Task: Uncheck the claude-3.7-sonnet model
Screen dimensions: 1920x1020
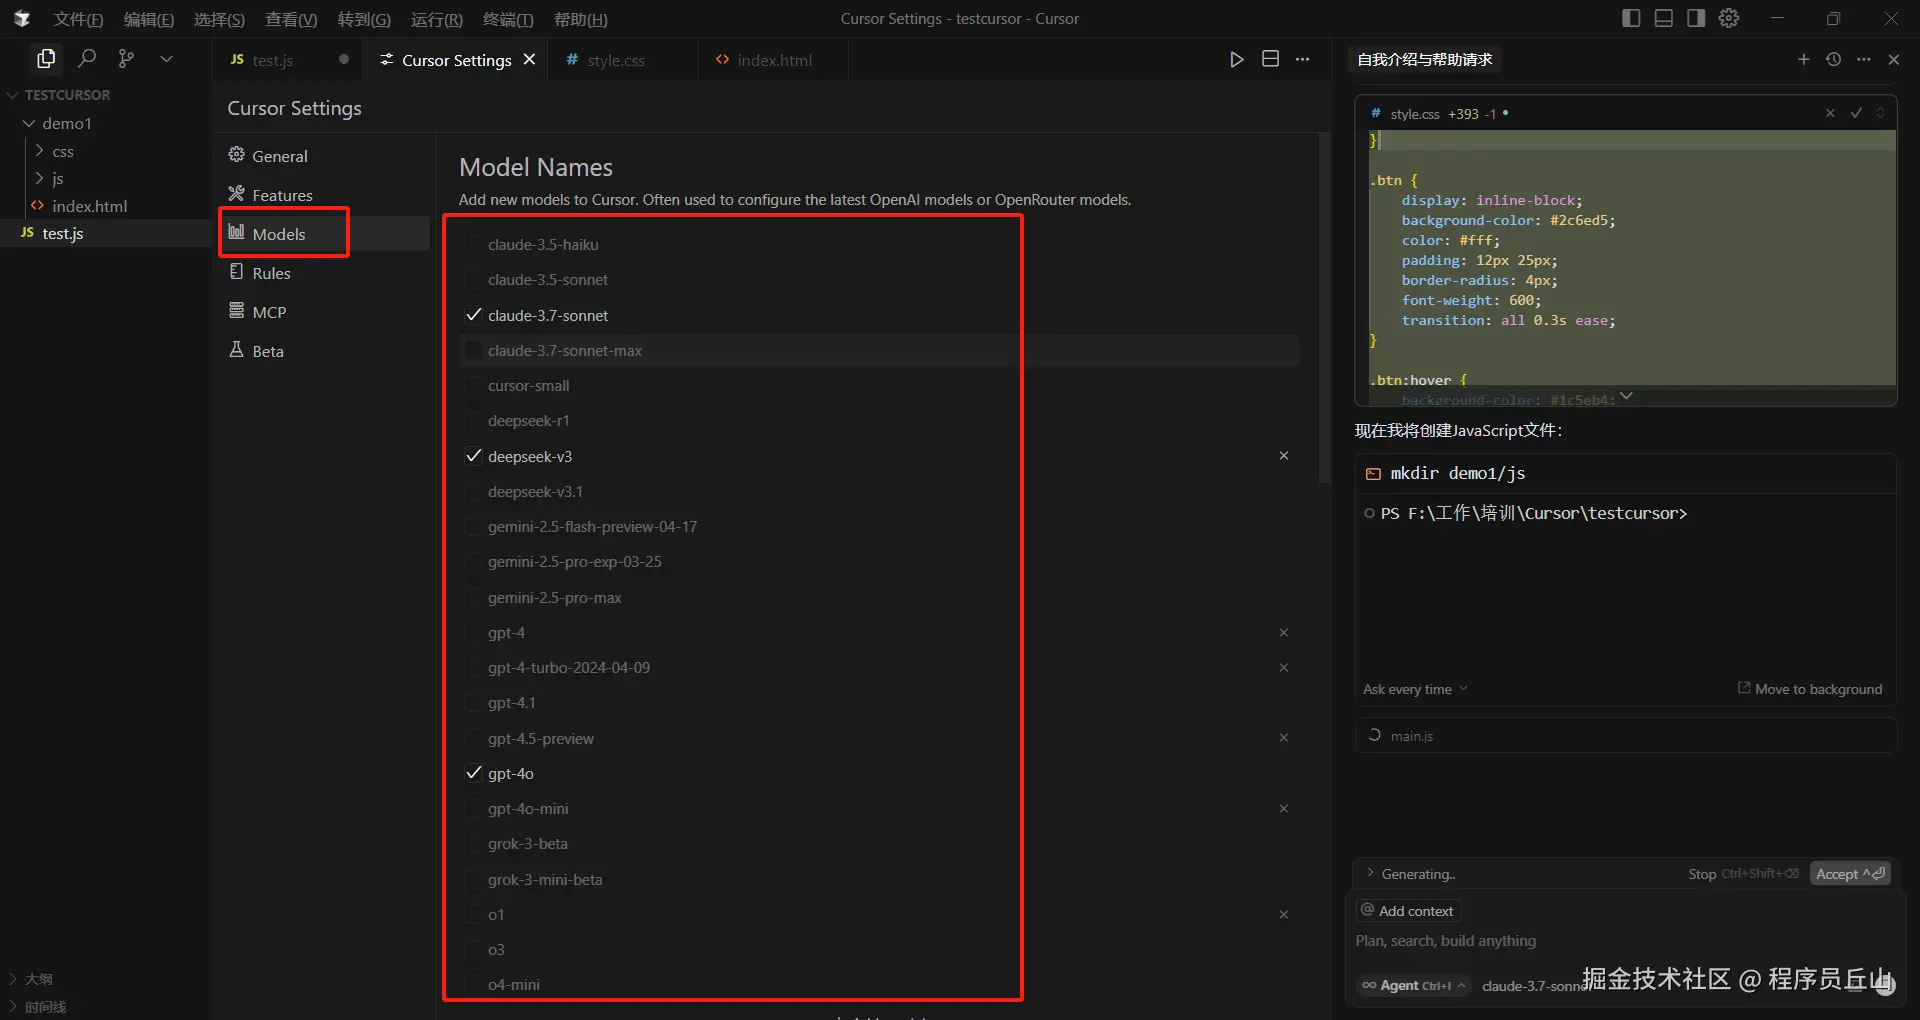Action: tap(474, 315)
